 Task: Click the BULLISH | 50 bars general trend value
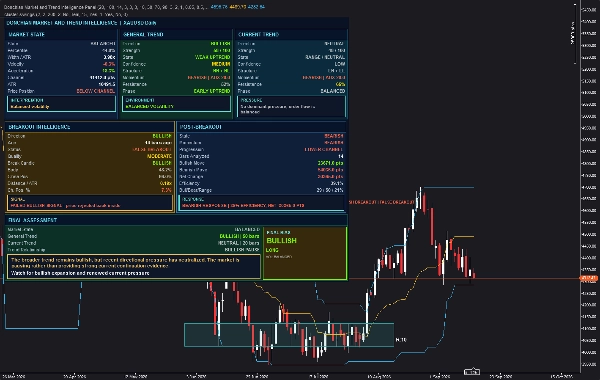239,236
